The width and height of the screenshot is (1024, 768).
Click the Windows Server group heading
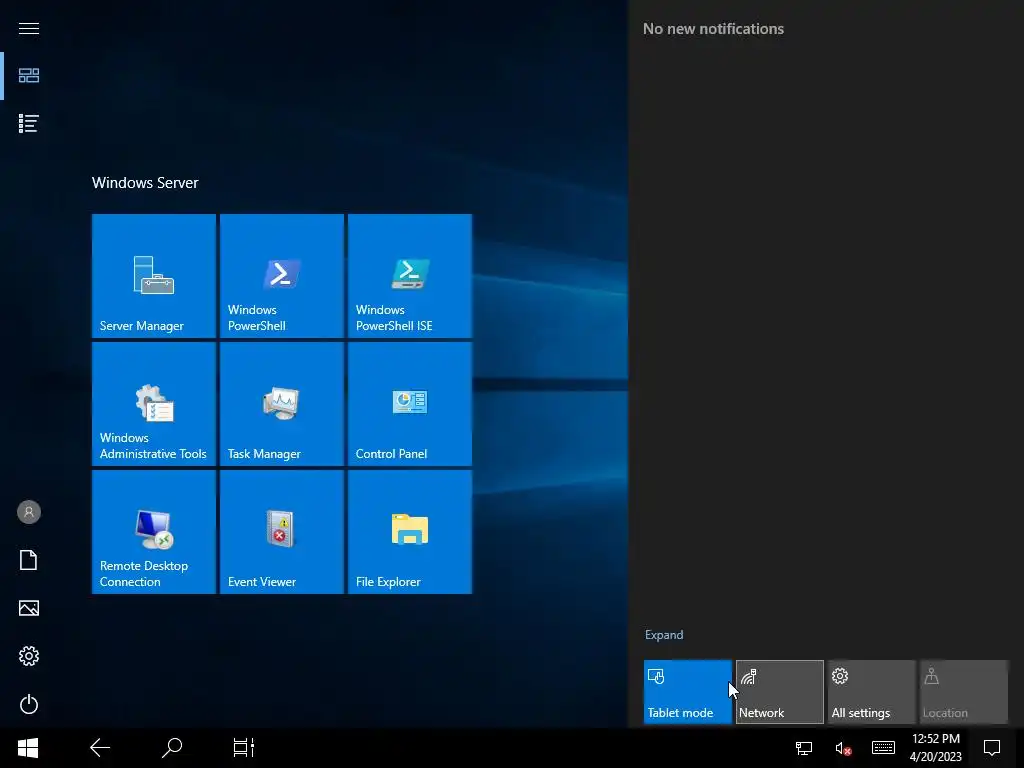pyautogui.click(x=145, y=183)
